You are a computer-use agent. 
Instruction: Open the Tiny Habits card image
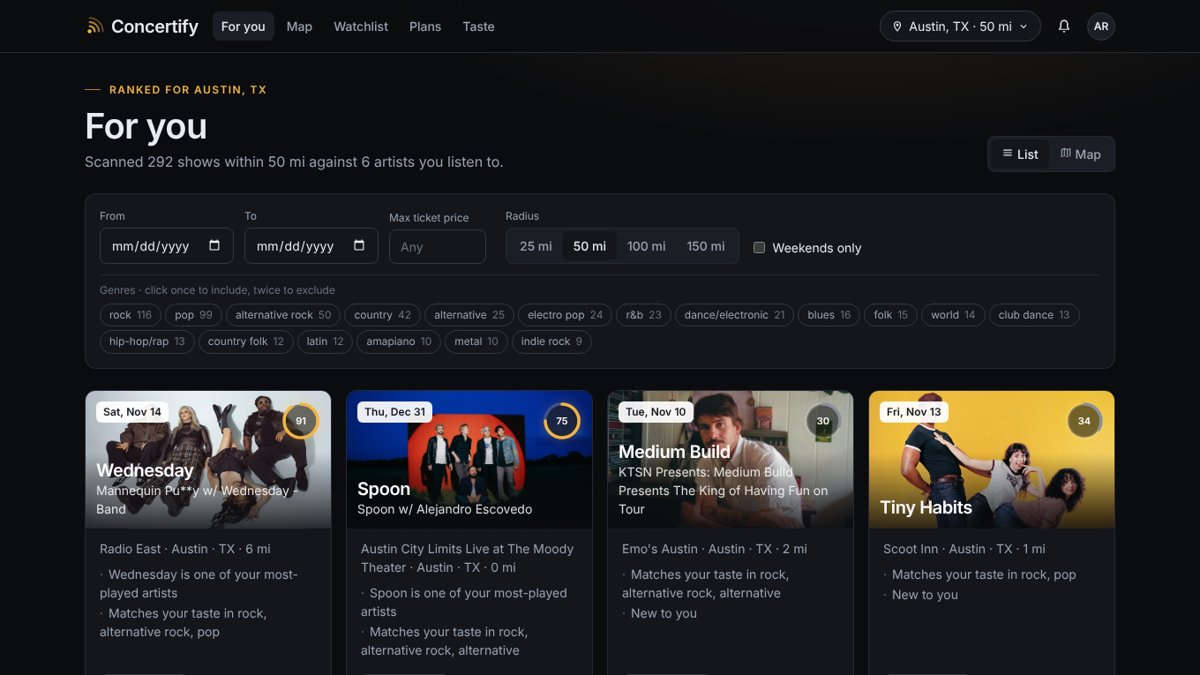[x=992, y=459]
